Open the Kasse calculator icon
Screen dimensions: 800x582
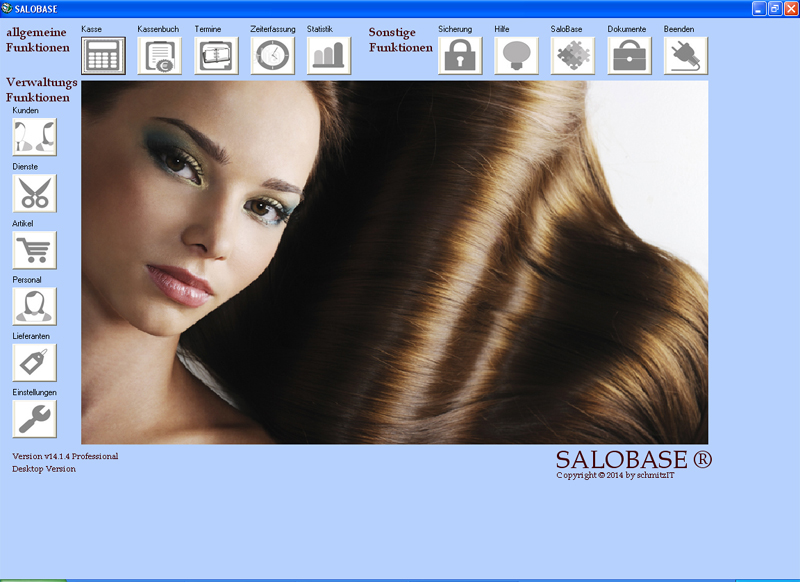pos(104,56)
